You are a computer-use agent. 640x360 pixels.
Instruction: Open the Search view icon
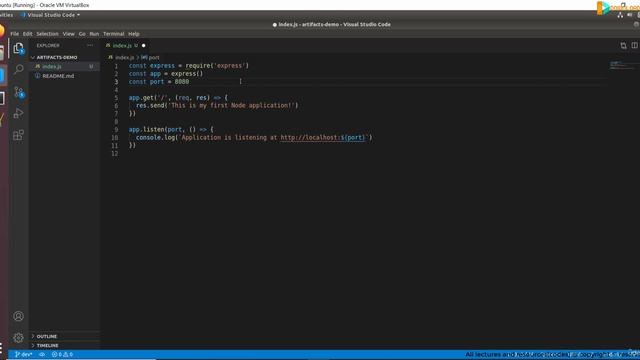(18, 69)
